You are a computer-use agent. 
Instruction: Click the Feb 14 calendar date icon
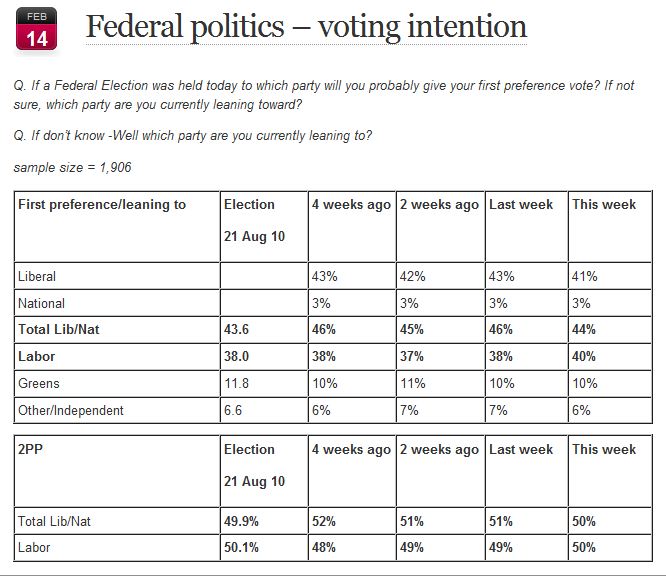click(38, 27)
